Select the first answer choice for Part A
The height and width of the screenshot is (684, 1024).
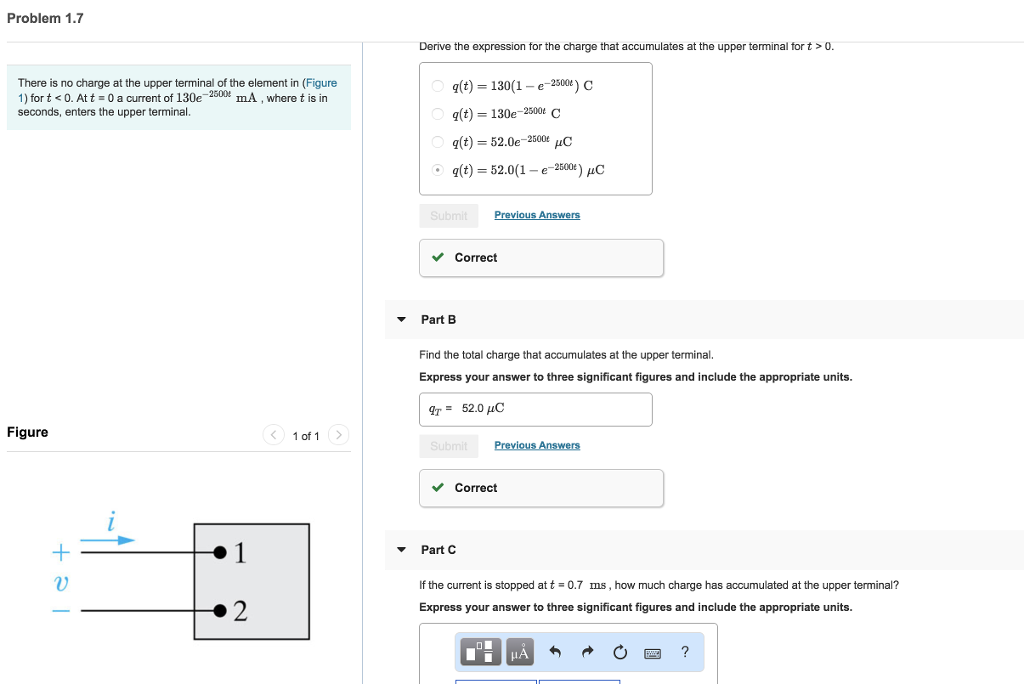[x=438, y=85]
